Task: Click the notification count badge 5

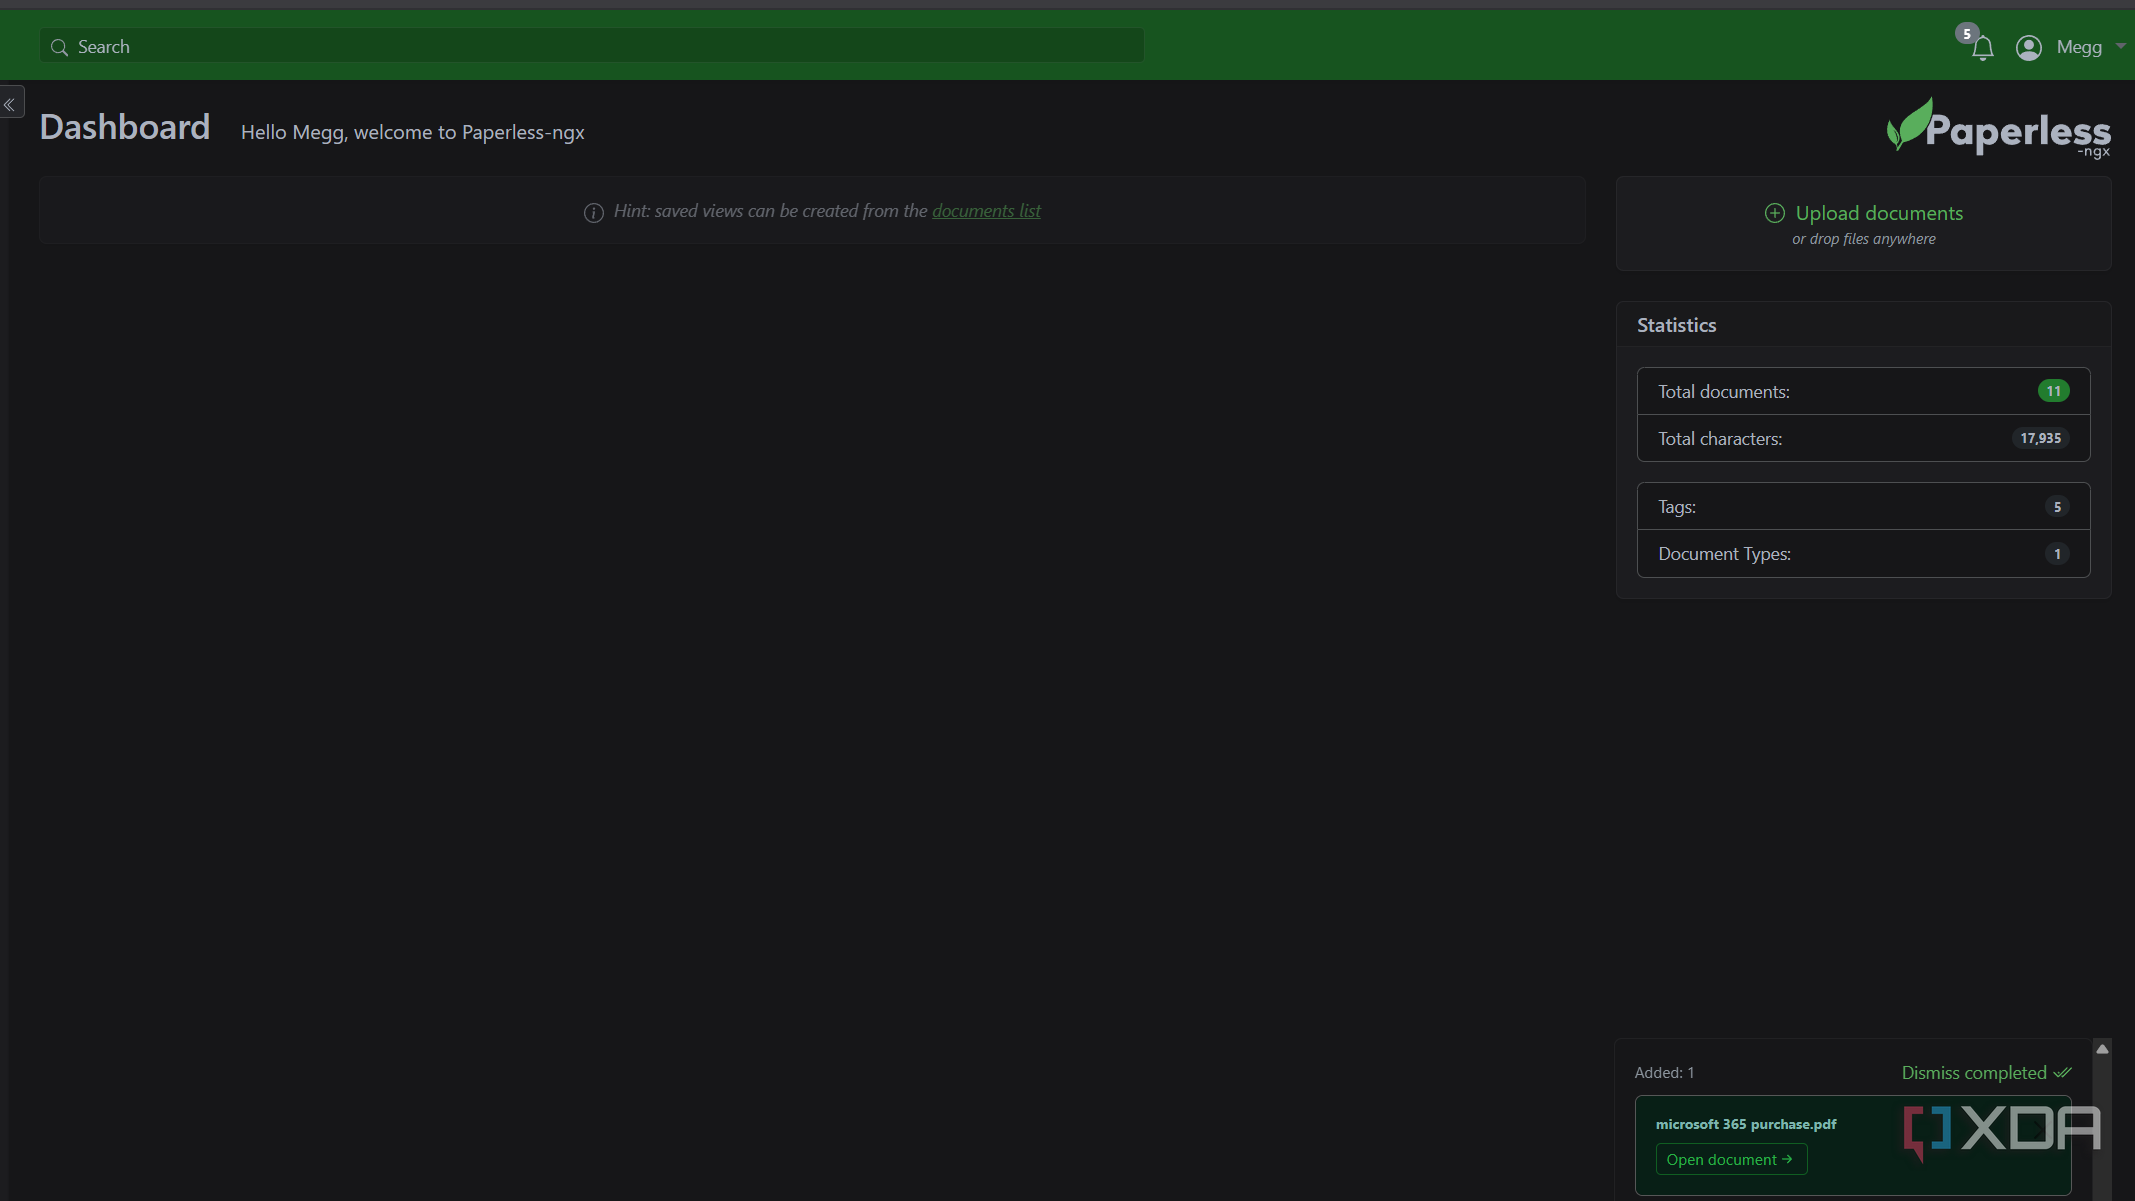Action: pyautogui.click(x=1967, y=34)
